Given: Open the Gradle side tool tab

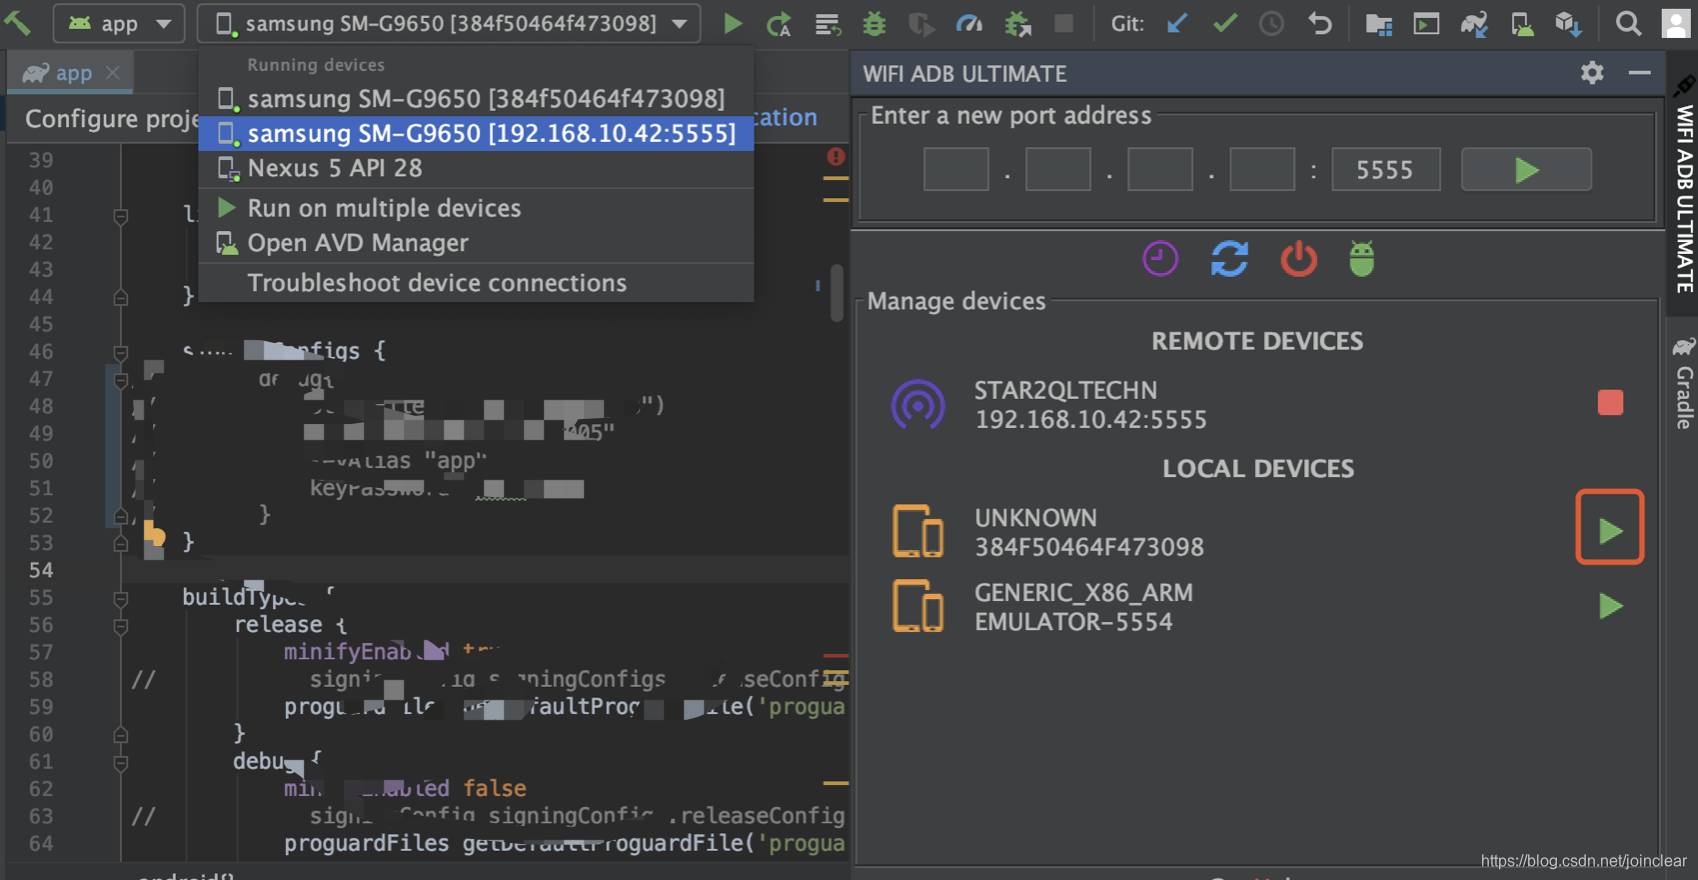Looking at the screenshot, I should point(1684,384).
